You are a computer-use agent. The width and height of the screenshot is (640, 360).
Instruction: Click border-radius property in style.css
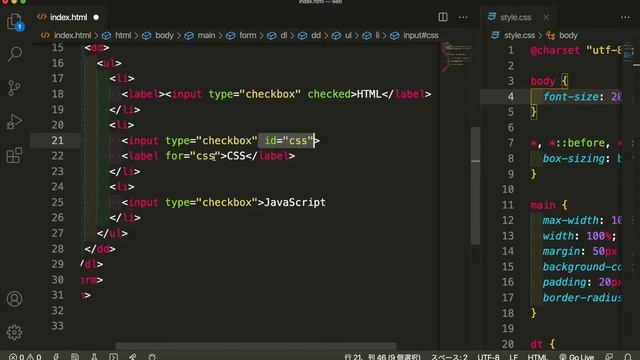coord(582,298)
